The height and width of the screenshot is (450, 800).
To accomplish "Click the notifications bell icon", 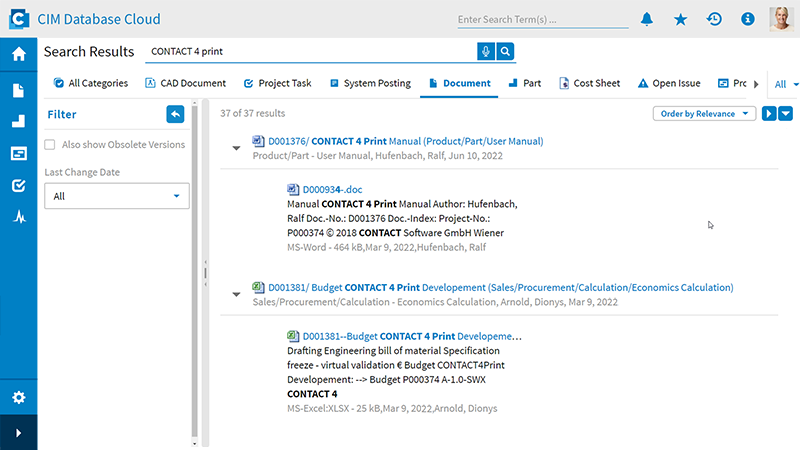I will [x=647, y=19].
